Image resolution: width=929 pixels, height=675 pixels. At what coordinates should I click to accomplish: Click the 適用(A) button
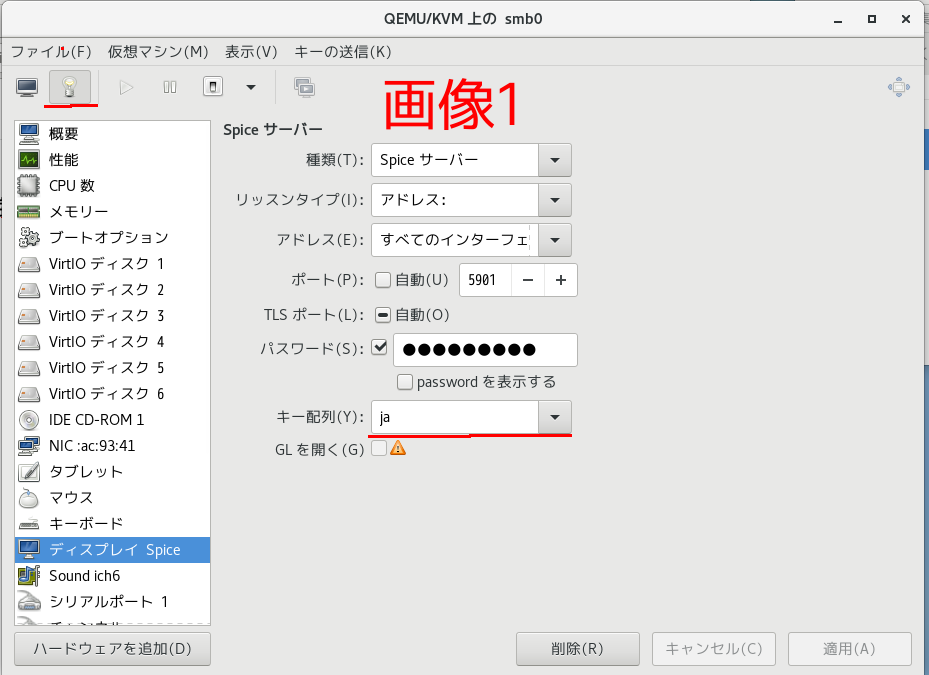(850, 649)
